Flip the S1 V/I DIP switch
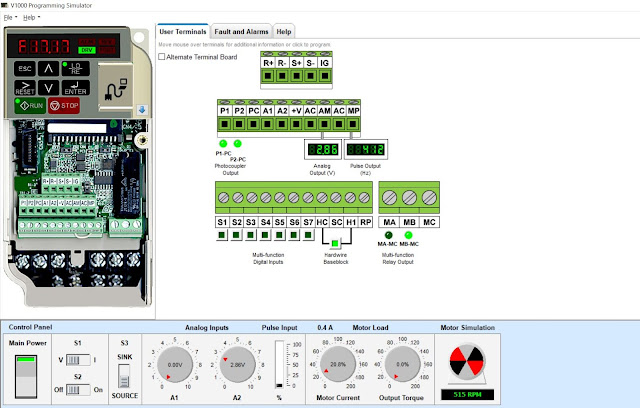Screen dimensions: 640x408 (x=78, y=360)
